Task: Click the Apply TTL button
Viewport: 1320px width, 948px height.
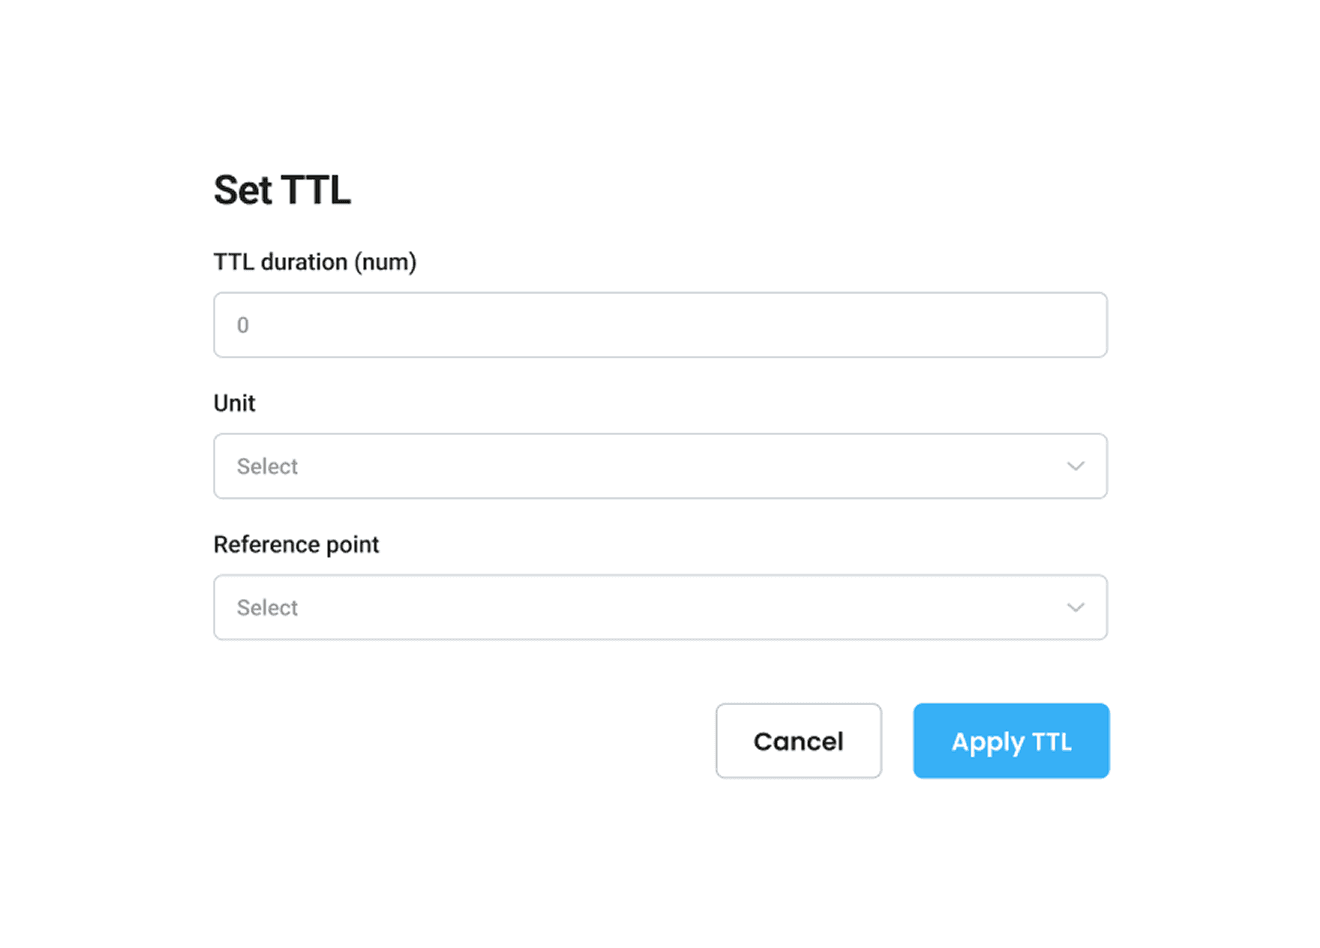Action: [1011, 741]
